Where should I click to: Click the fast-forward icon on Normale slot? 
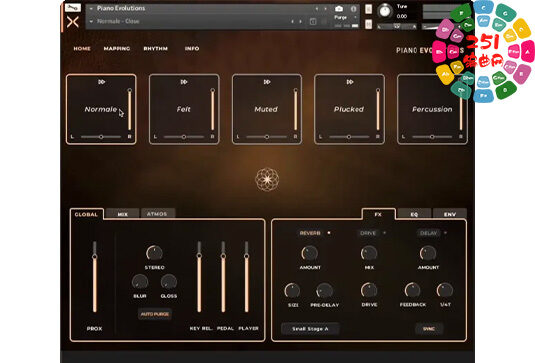coord(102,82)
